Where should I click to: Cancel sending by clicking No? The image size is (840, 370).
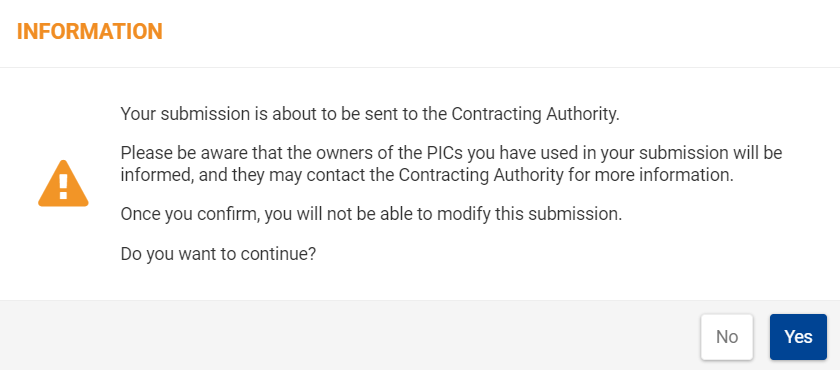pos(727,337)
